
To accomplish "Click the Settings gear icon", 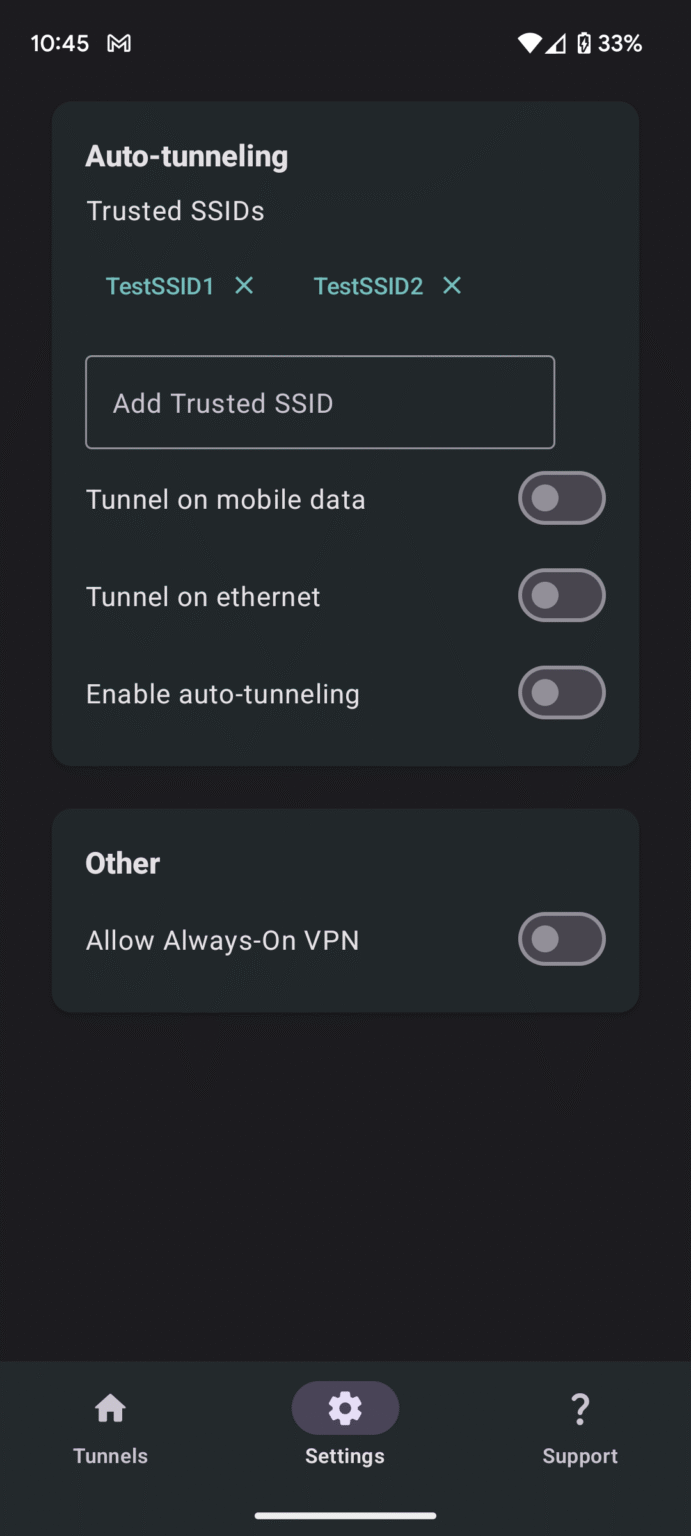I will 345,1407.
